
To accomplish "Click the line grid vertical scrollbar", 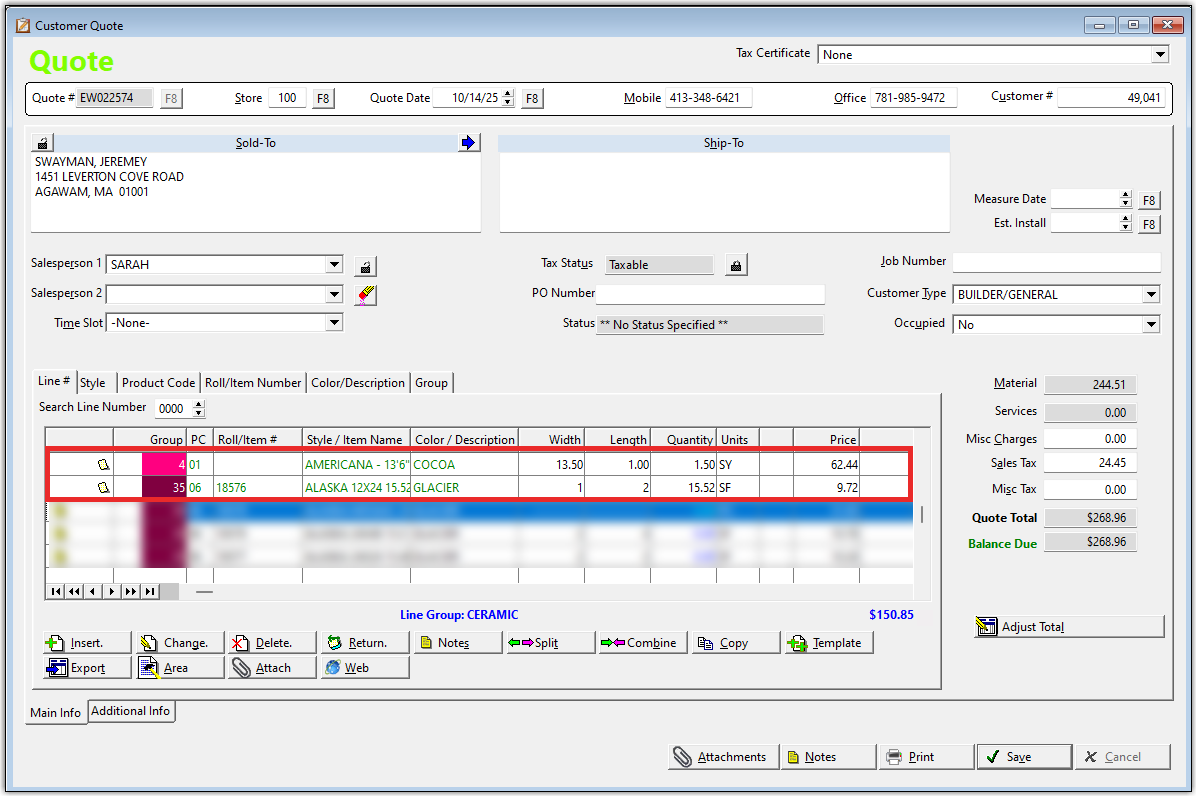I will pyautogui.click(x=921, y=513).
